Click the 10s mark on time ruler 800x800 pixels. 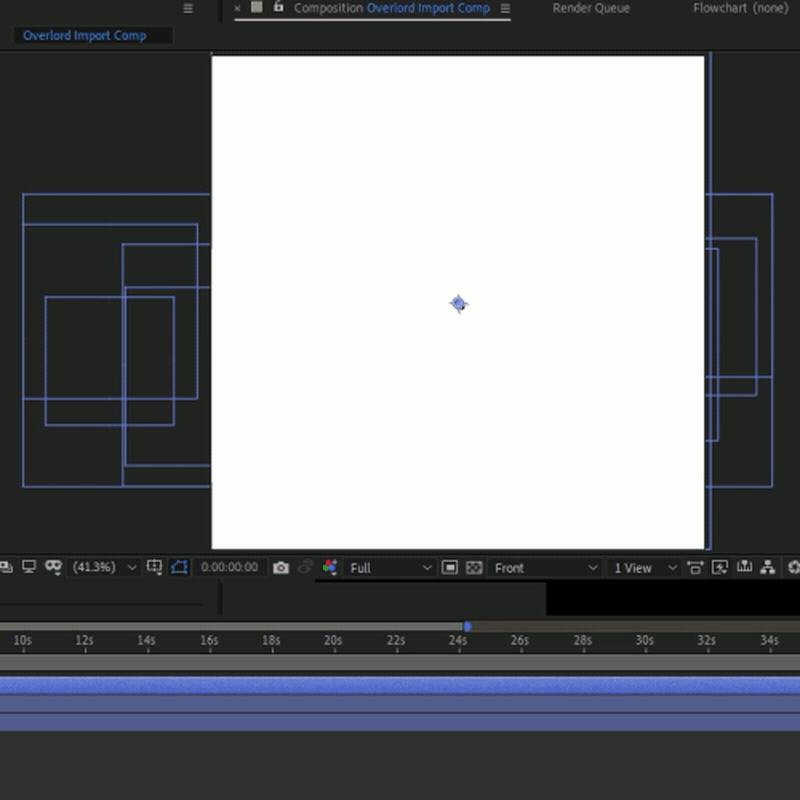pos(22,640)
